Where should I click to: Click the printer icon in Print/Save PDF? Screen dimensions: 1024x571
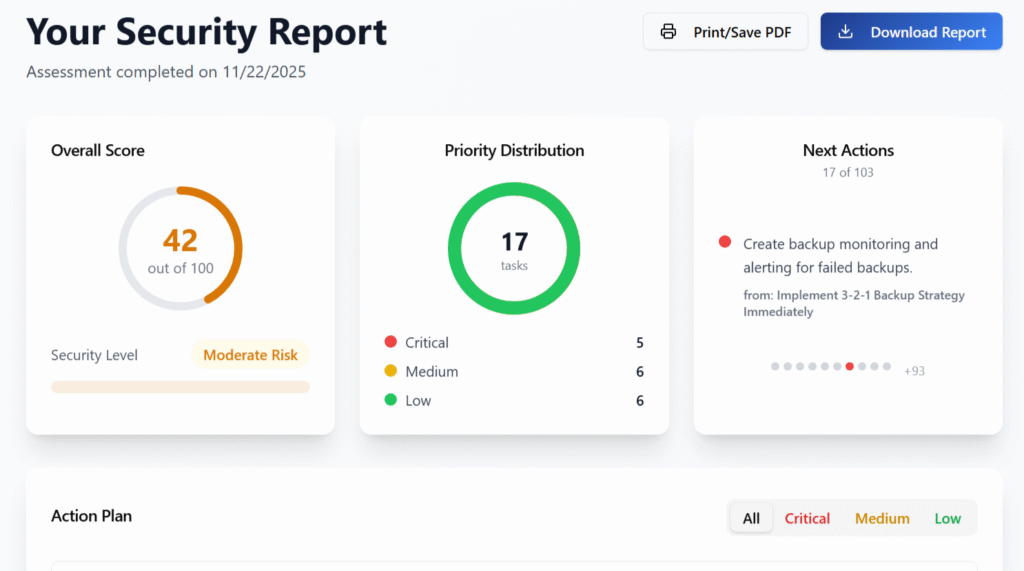(668, 32)
